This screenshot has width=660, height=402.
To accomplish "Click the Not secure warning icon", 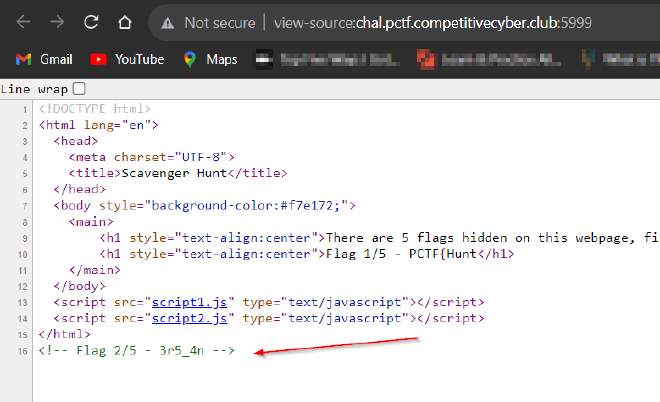I will click(x=168, y=23).
